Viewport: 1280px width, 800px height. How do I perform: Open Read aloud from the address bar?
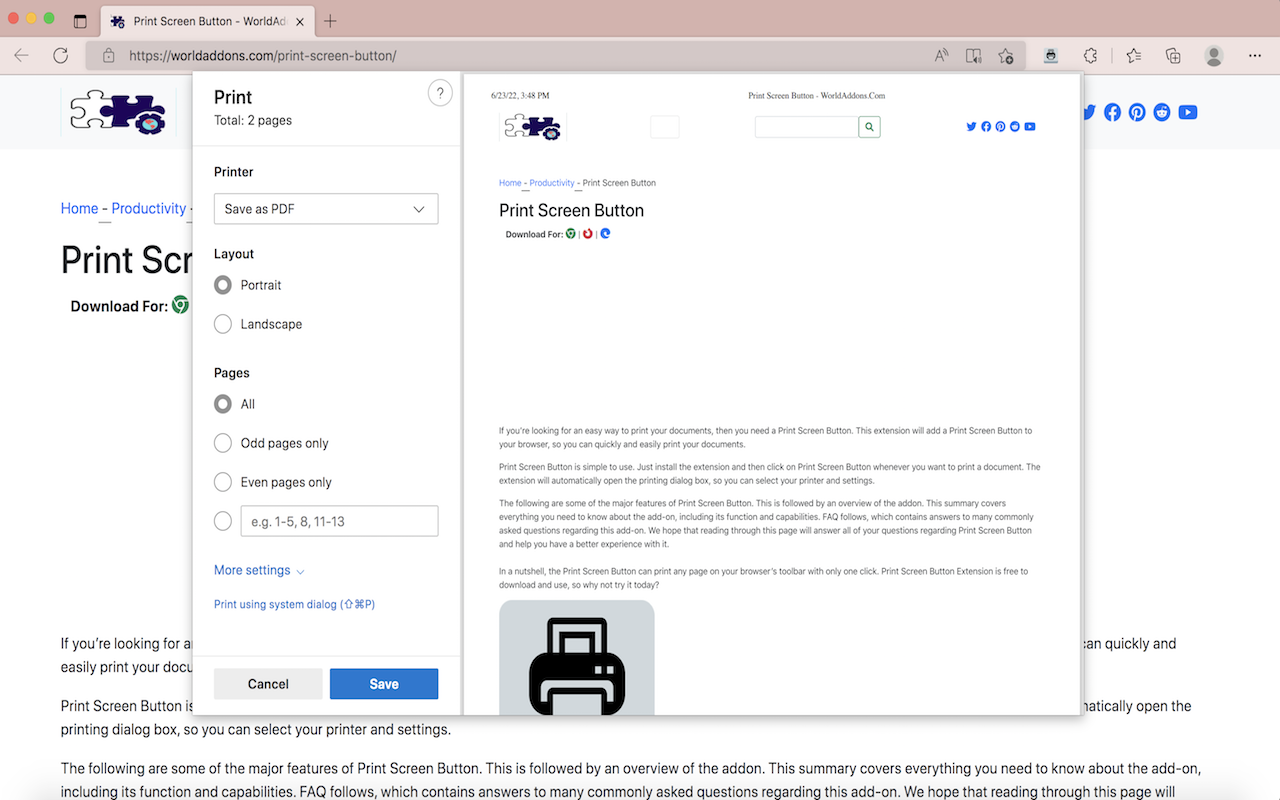(x=941, y=56)
